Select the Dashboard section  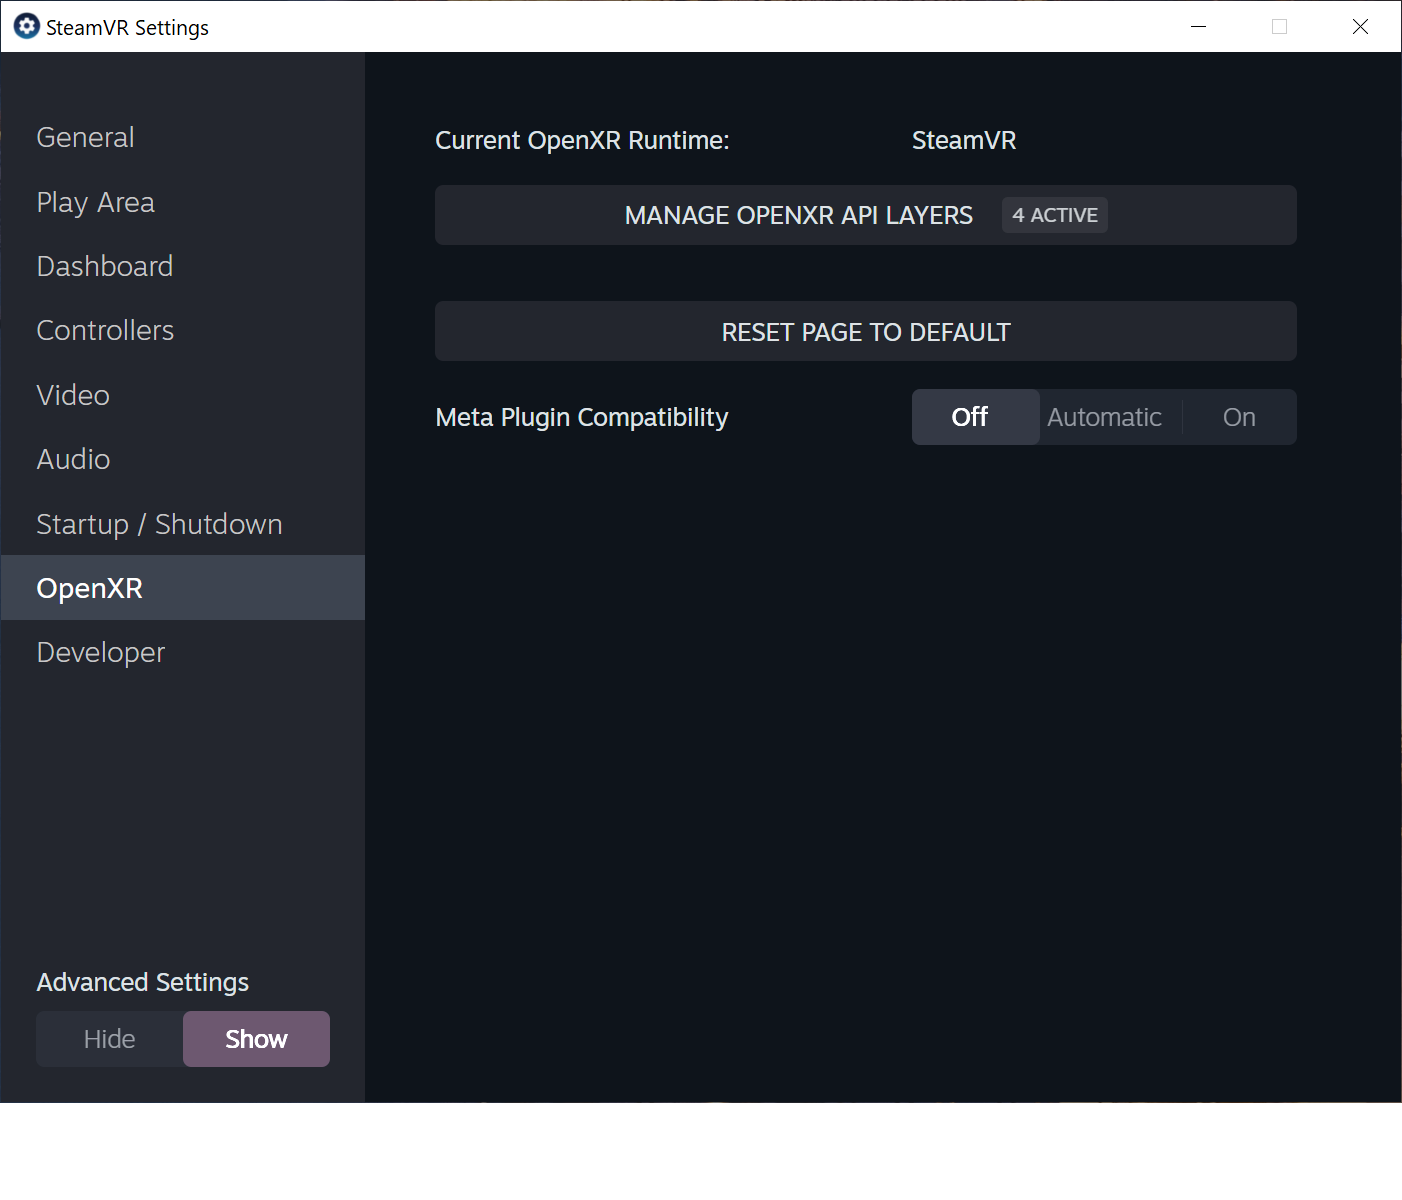(182, 266)
